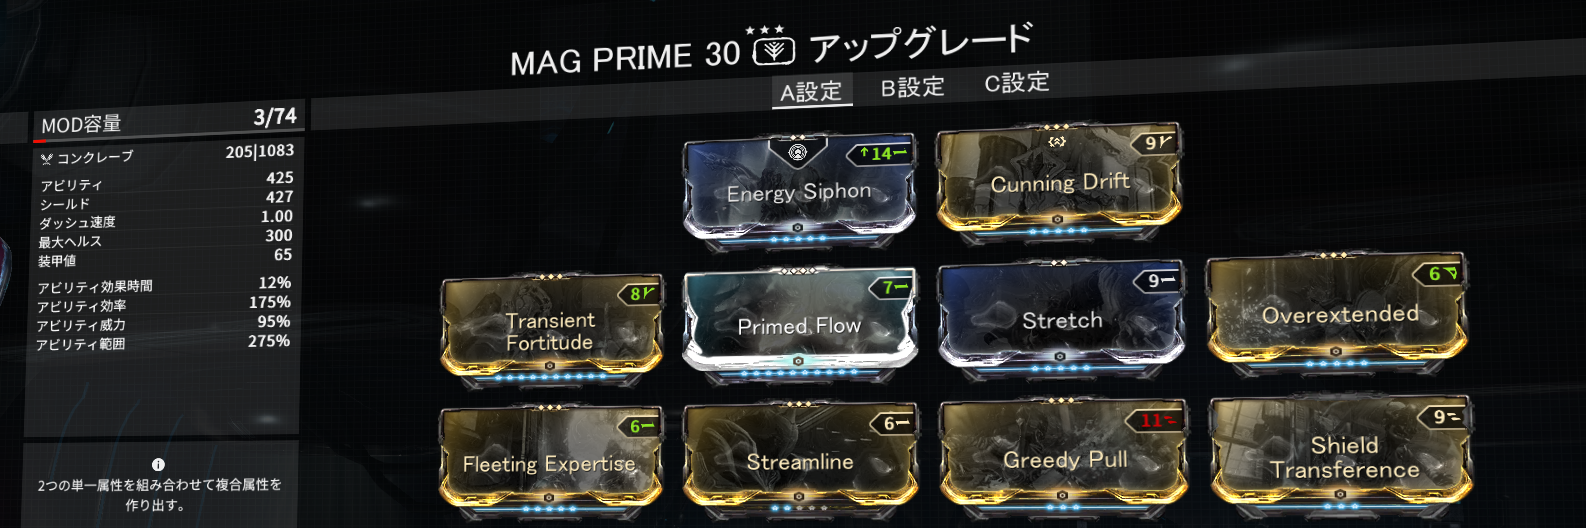
Task: Switch to the B設定 config tab
Action: 912,87
